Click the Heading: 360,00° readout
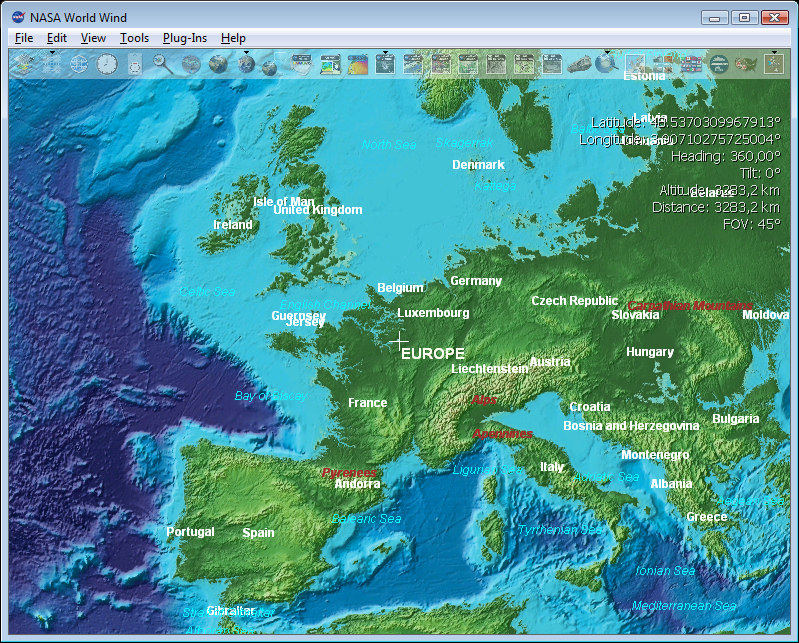The image size is (799, 643). pos(726,156)
